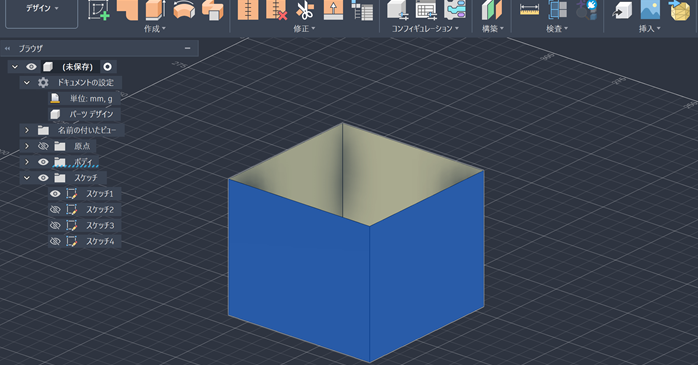
Task: Hide the スケッチ sketches folder
Action: 43,178
